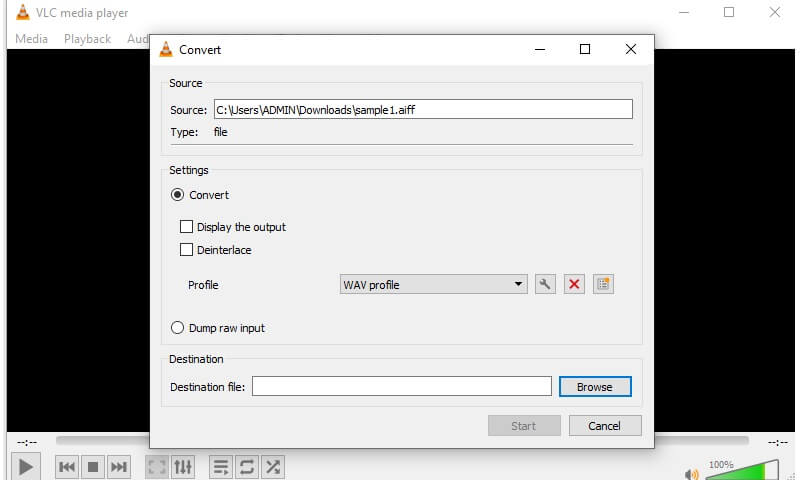Toggle fullscreen video mode
Screen dimensions: 800x480
pyautogui.click(x=156, y=466)
